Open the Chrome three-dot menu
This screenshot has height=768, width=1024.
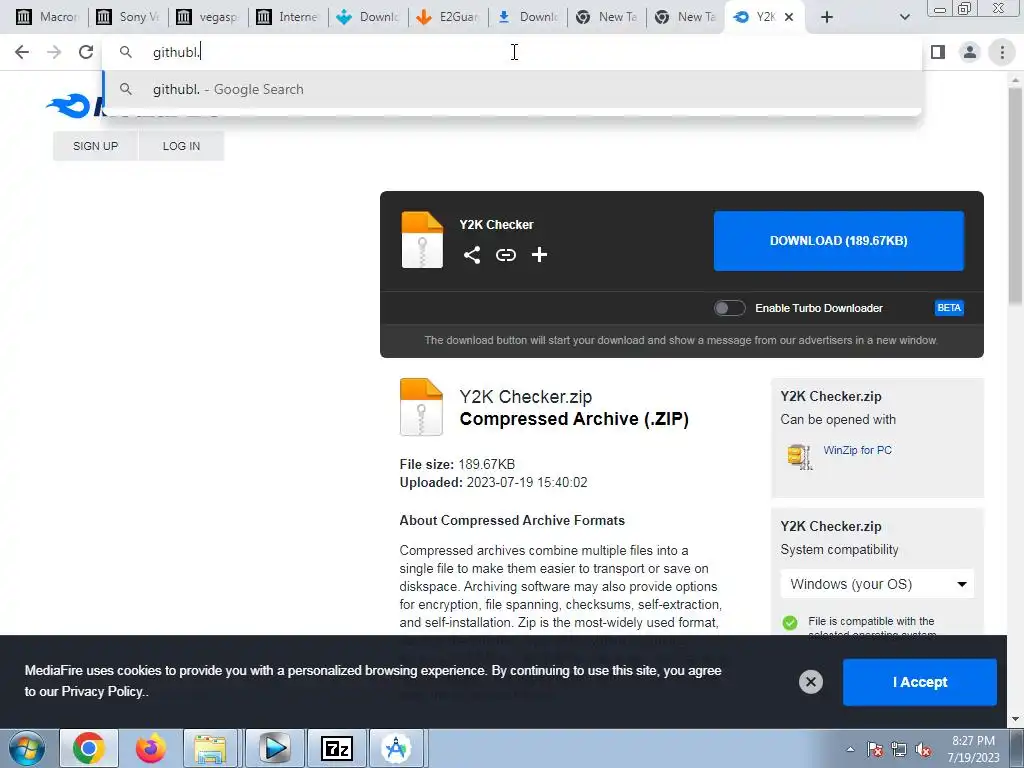1002,52
